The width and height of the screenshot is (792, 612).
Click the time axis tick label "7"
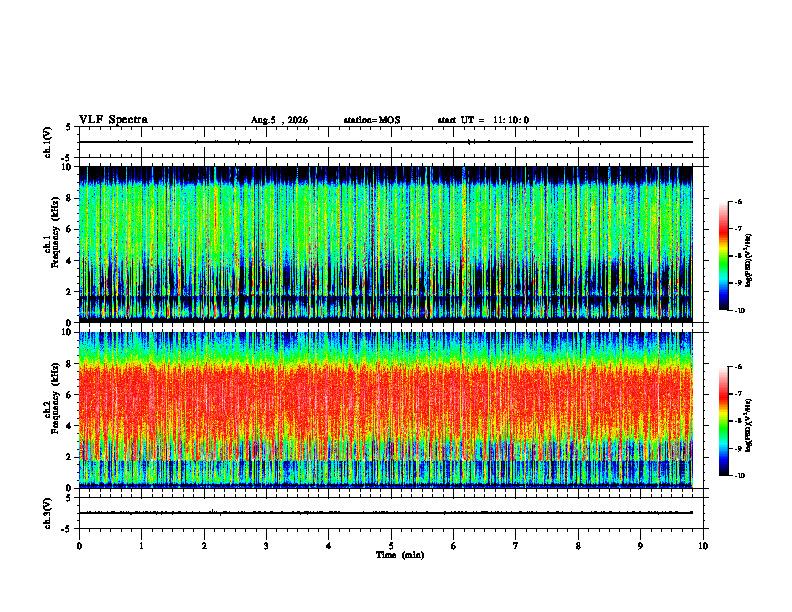coord(516,546)
